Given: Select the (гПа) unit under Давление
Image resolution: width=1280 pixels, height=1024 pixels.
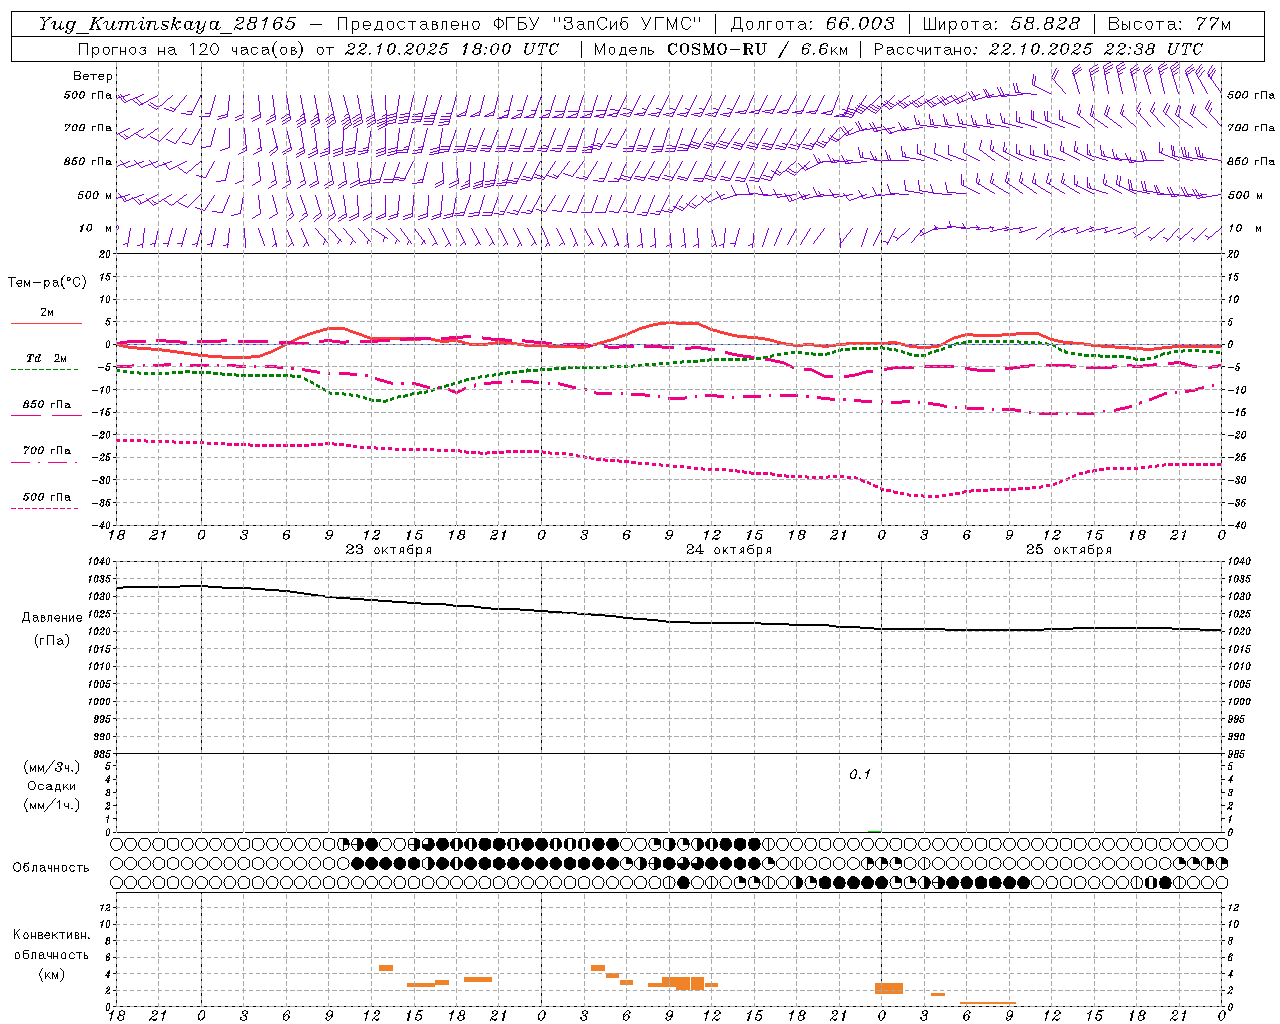Looking at the screenshot, I should coord(52,640).
